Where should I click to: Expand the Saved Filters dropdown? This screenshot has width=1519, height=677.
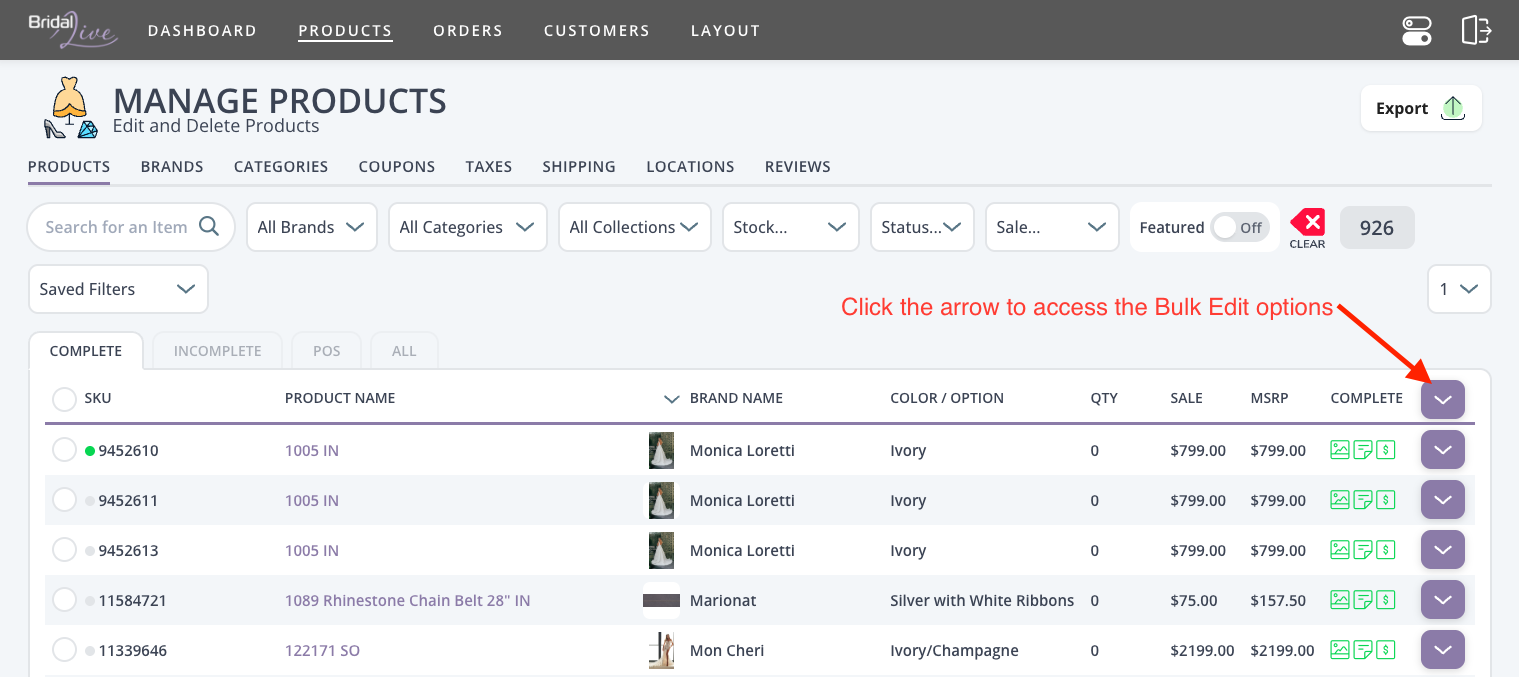118,289
